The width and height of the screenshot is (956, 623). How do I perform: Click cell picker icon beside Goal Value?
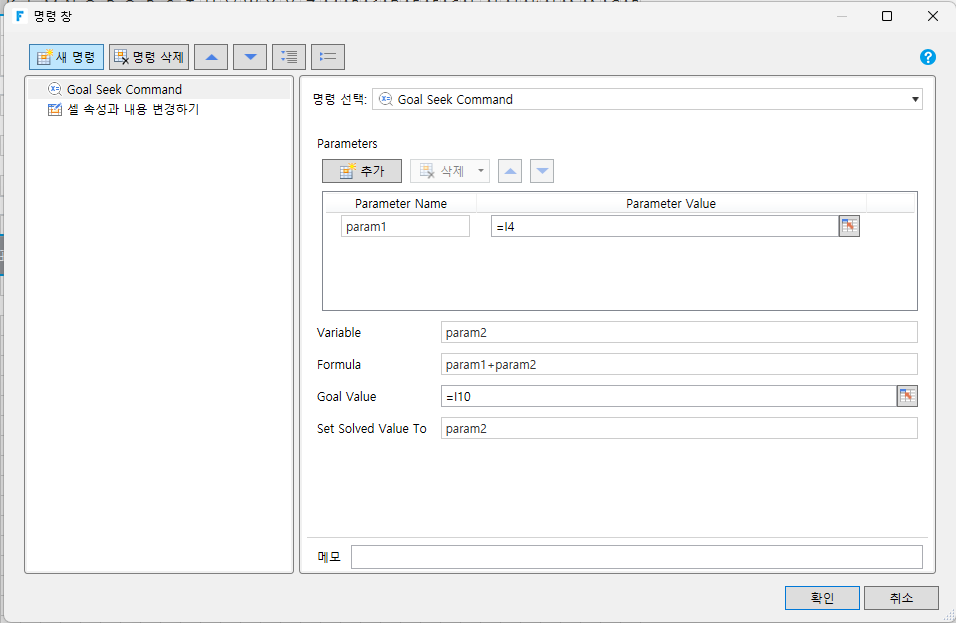[907, 396]
